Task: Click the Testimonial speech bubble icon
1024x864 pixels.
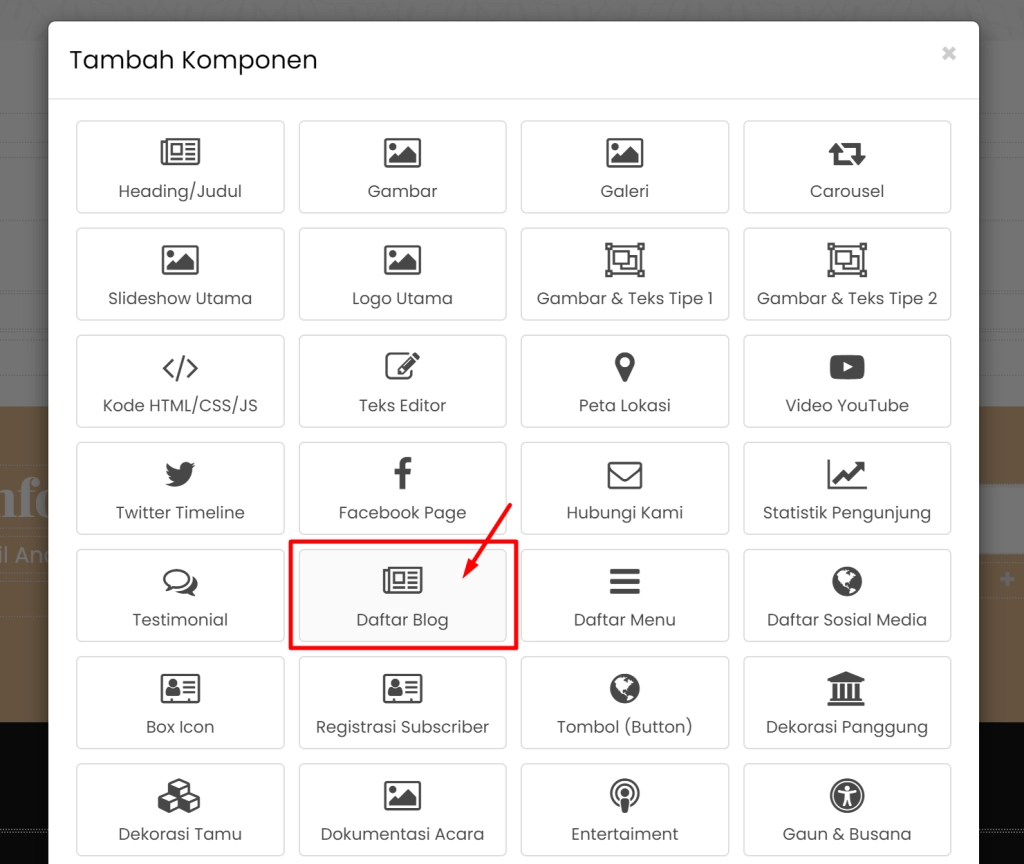Action: (180, 582)
